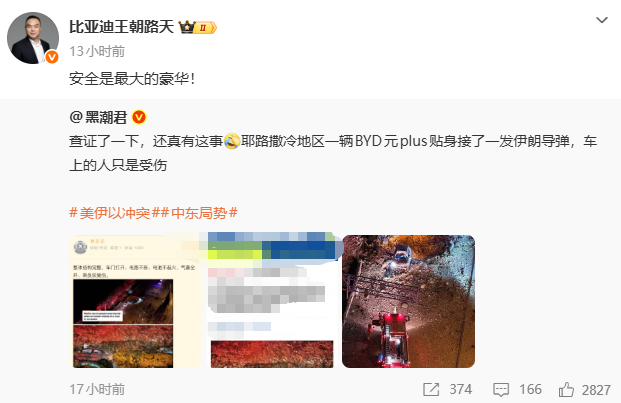621x403 pixels.
Task: Click the 2827 likes count
Action: tap(596, 390)
